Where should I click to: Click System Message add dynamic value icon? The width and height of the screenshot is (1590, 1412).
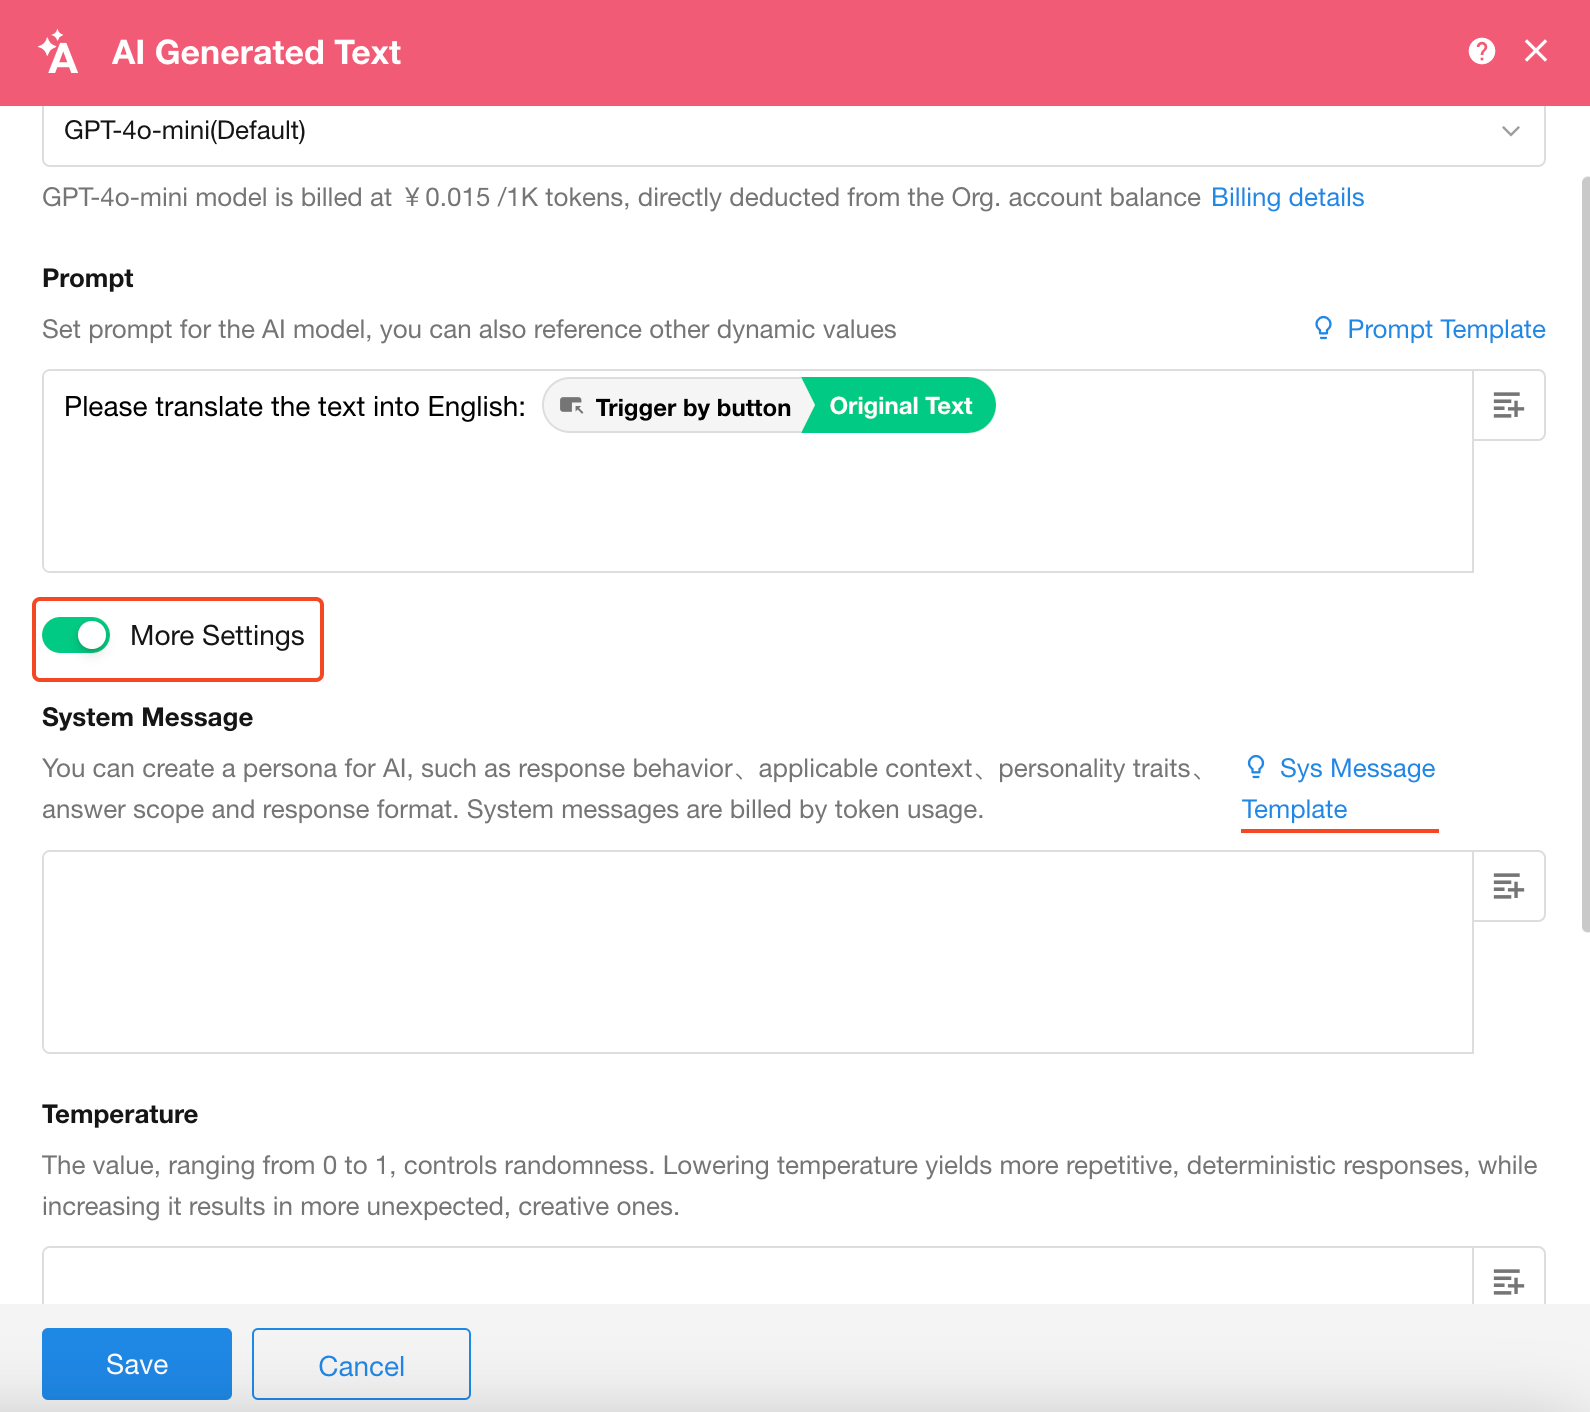point(1509,886)
